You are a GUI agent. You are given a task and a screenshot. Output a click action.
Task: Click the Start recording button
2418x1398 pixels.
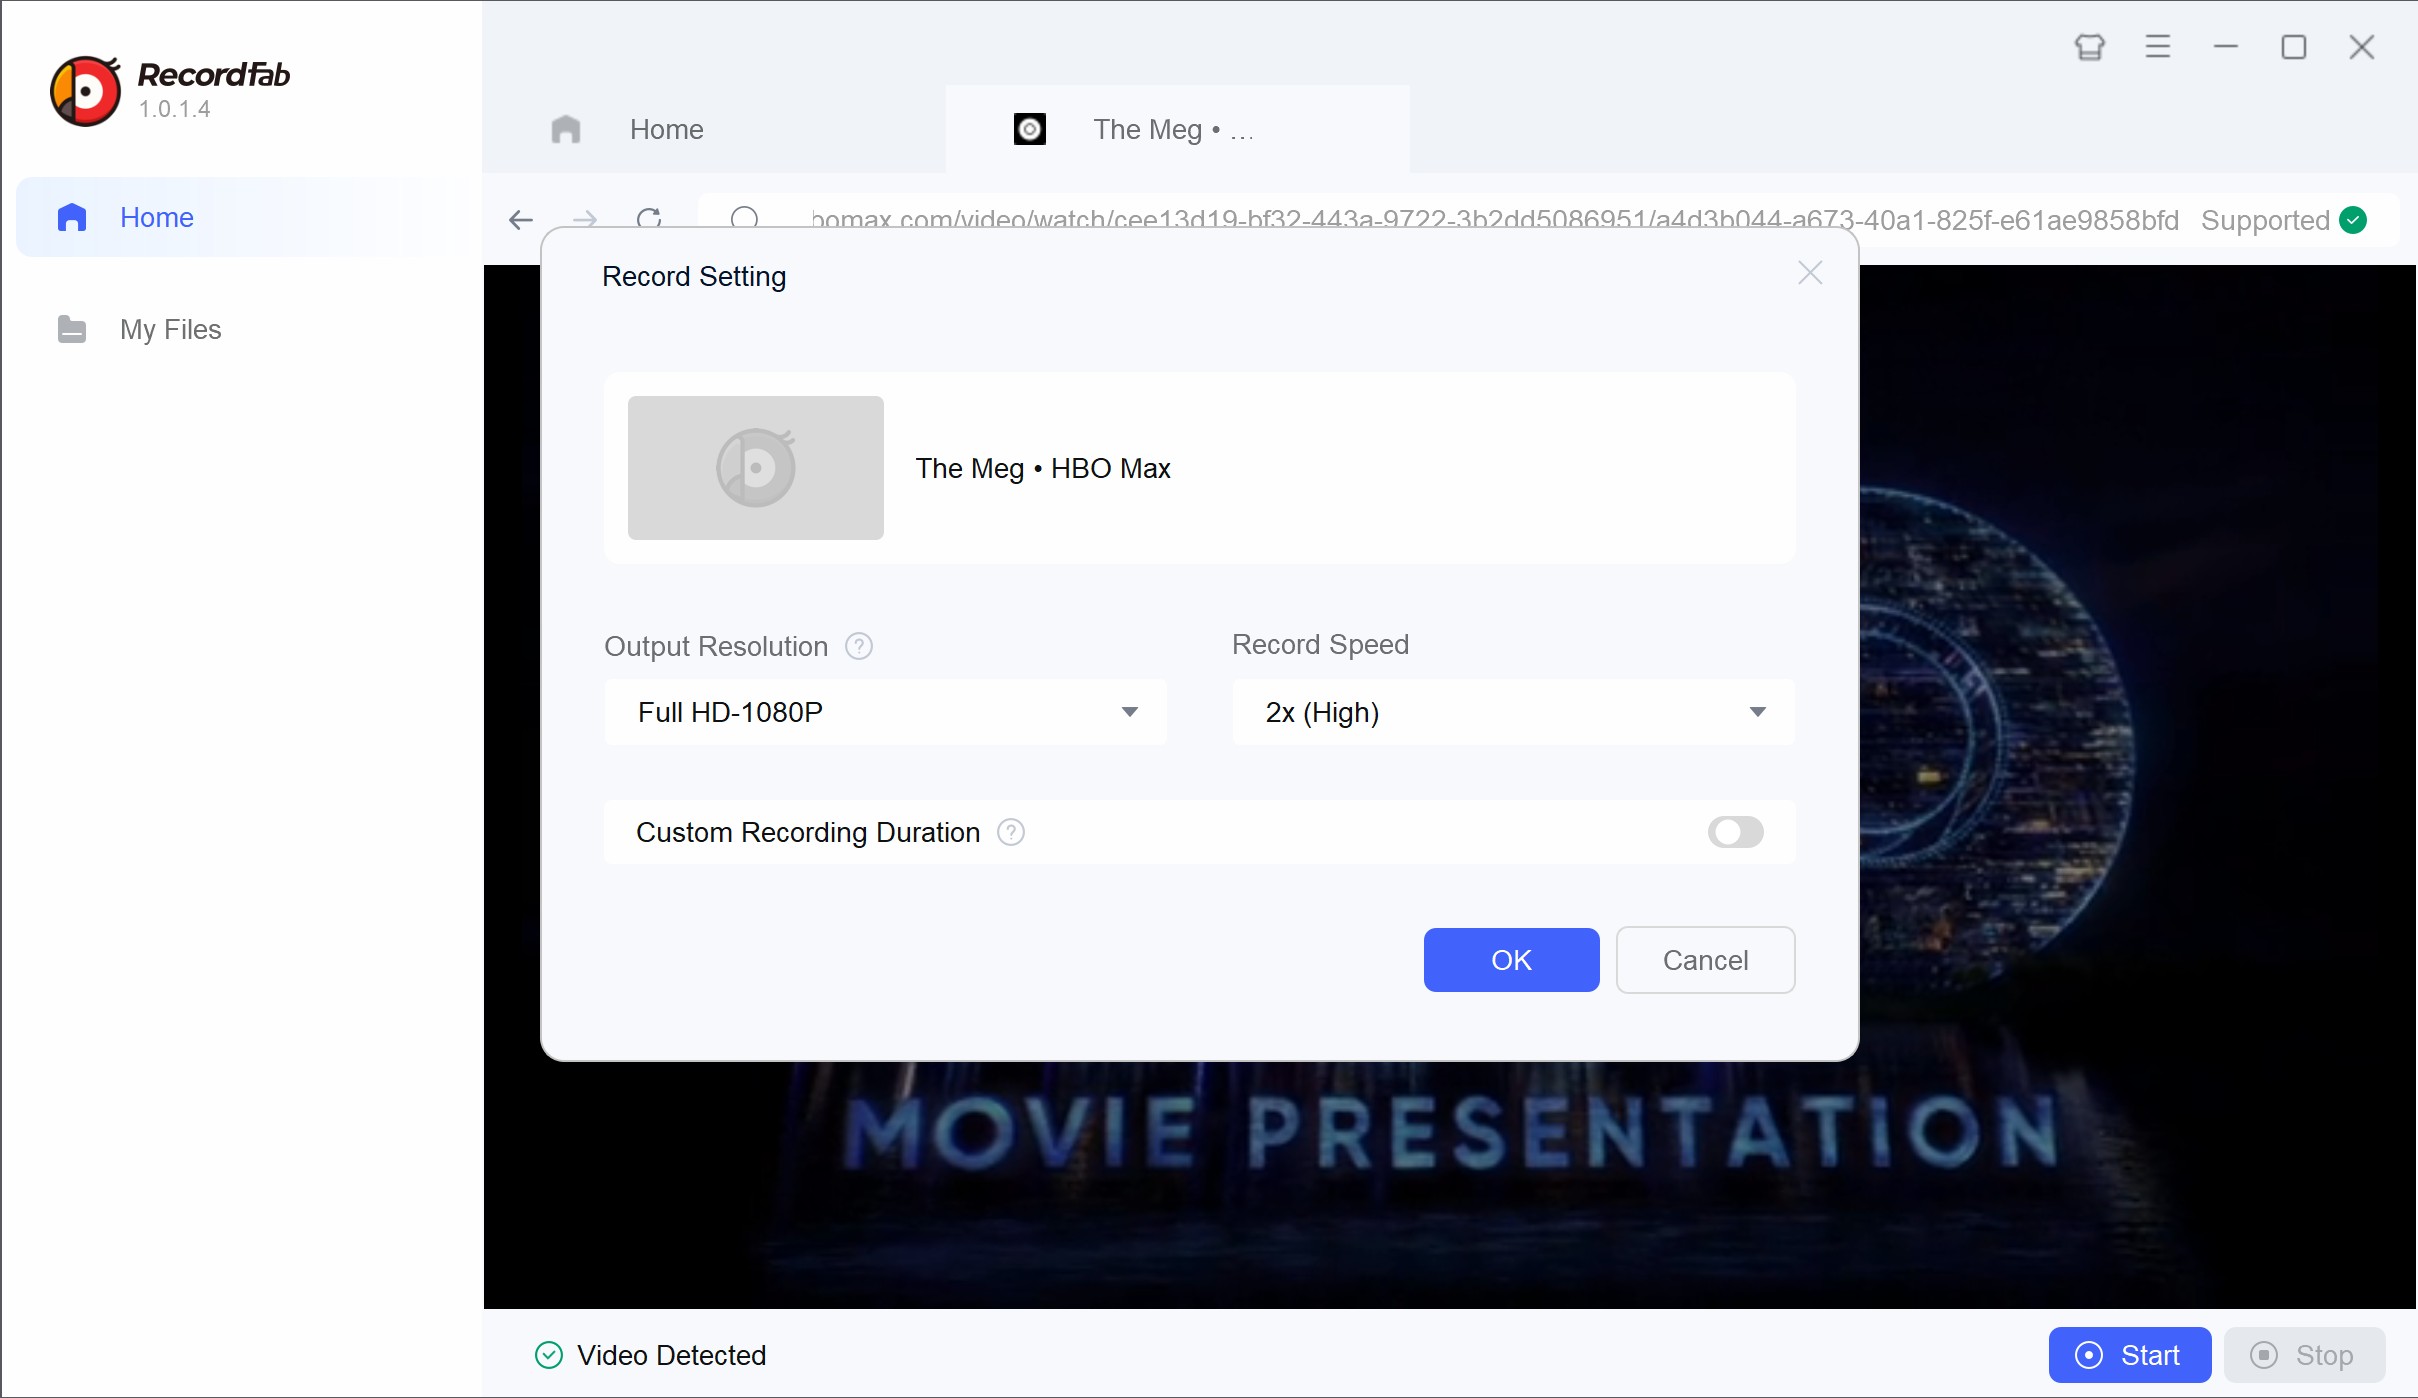tap(2130, 1355)
